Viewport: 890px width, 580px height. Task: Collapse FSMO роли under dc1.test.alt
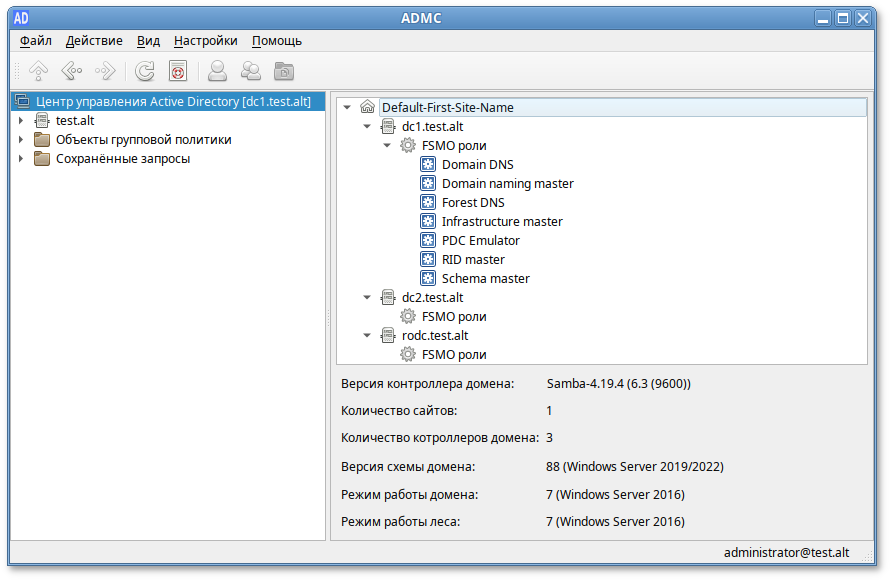[x=388, y=146]
